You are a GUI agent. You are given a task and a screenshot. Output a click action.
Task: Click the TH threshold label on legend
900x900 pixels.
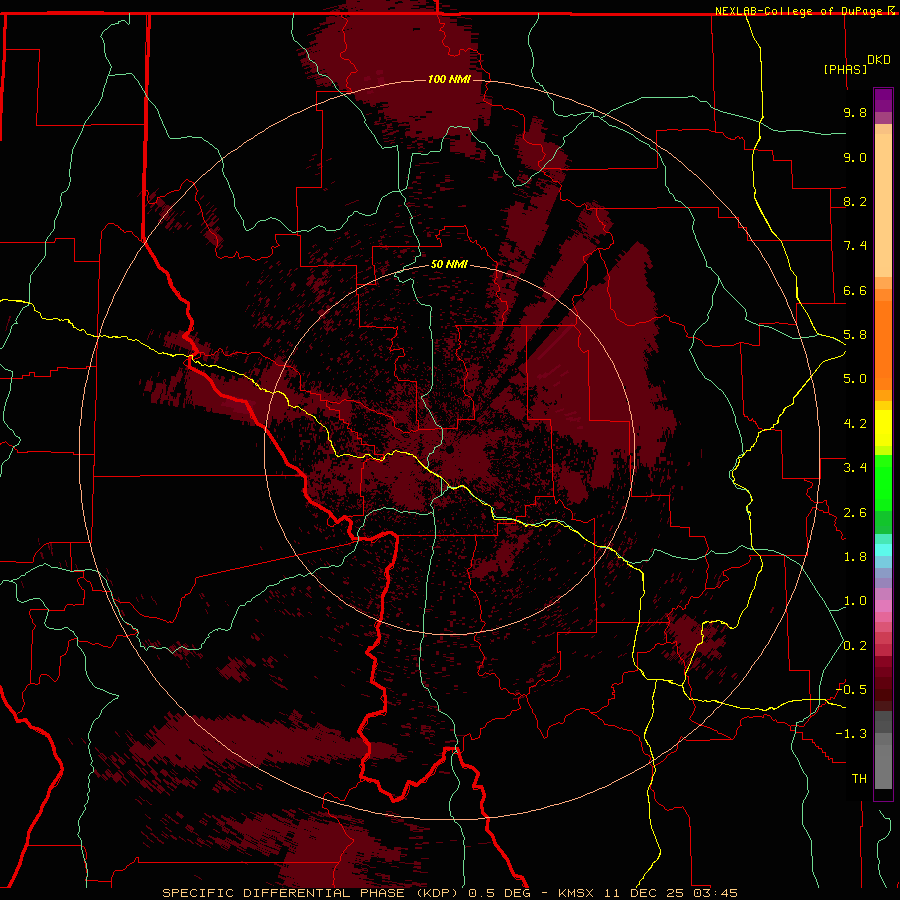tap(859, 779)
